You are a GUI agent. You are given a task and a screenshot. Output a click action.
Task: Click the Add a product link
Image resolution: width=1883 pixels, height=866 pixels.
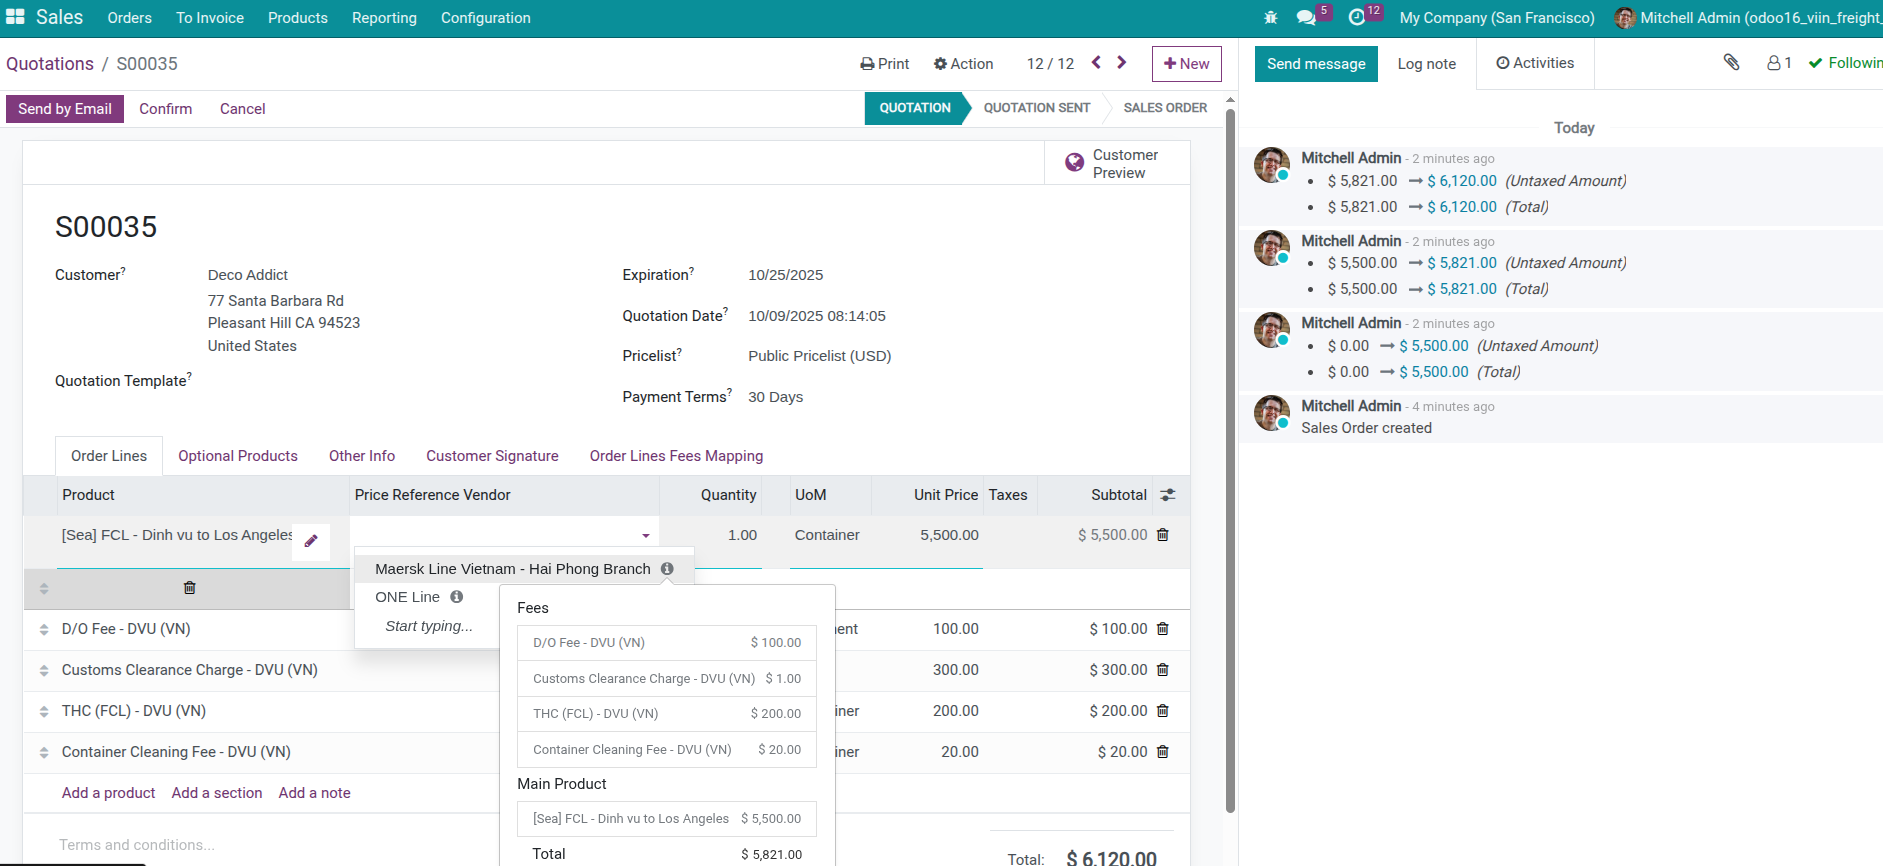108,793
